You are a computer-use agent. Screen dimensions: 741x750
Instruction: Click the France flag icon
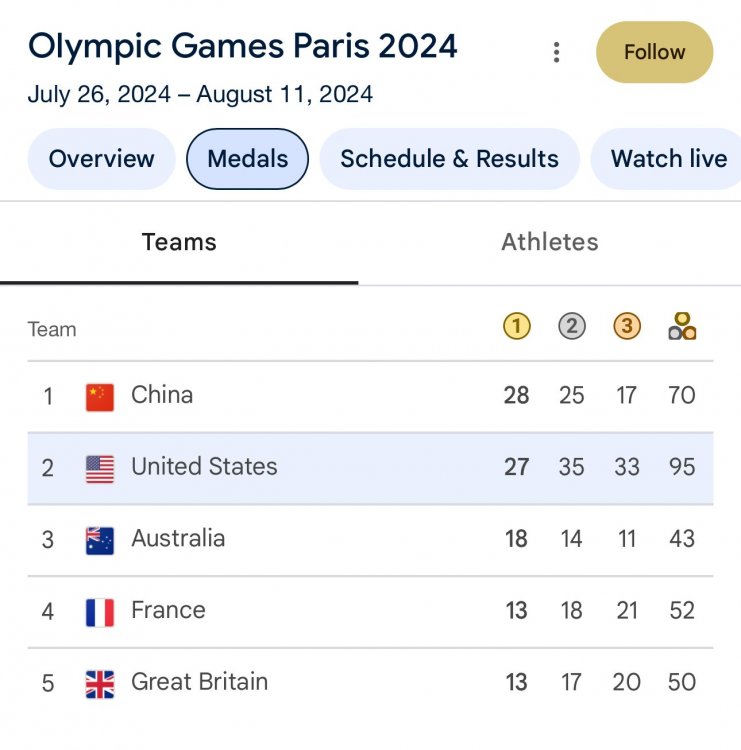coord(100,612)
